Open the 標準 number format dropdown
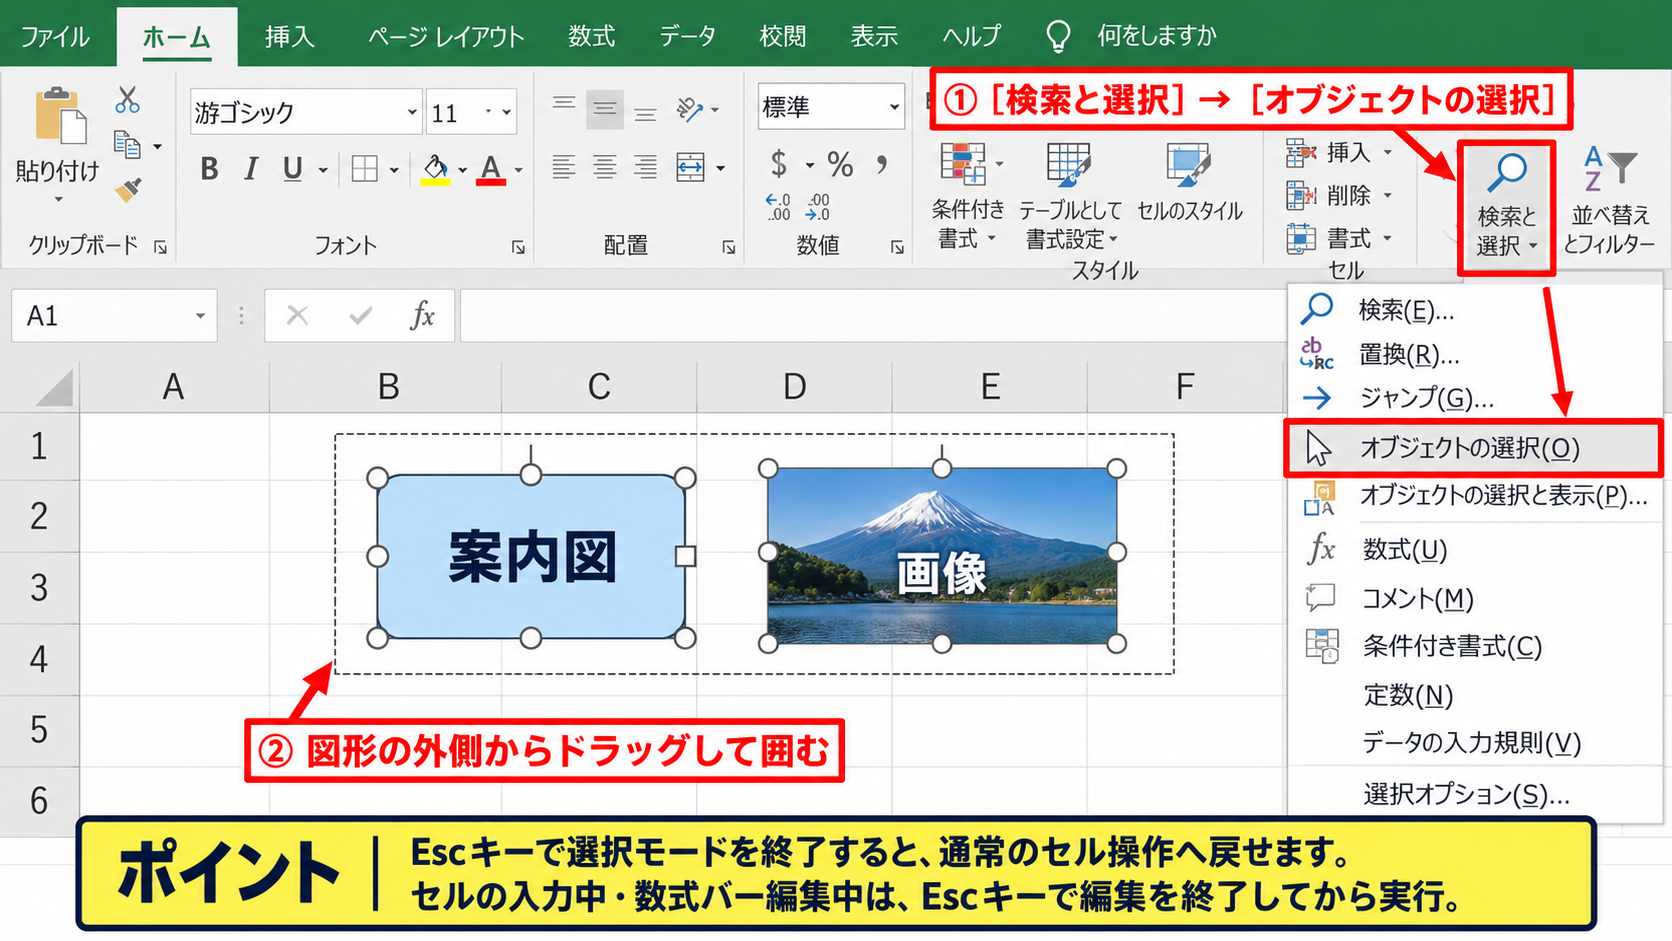This screenshot has width=1672, height=941. 894,107
